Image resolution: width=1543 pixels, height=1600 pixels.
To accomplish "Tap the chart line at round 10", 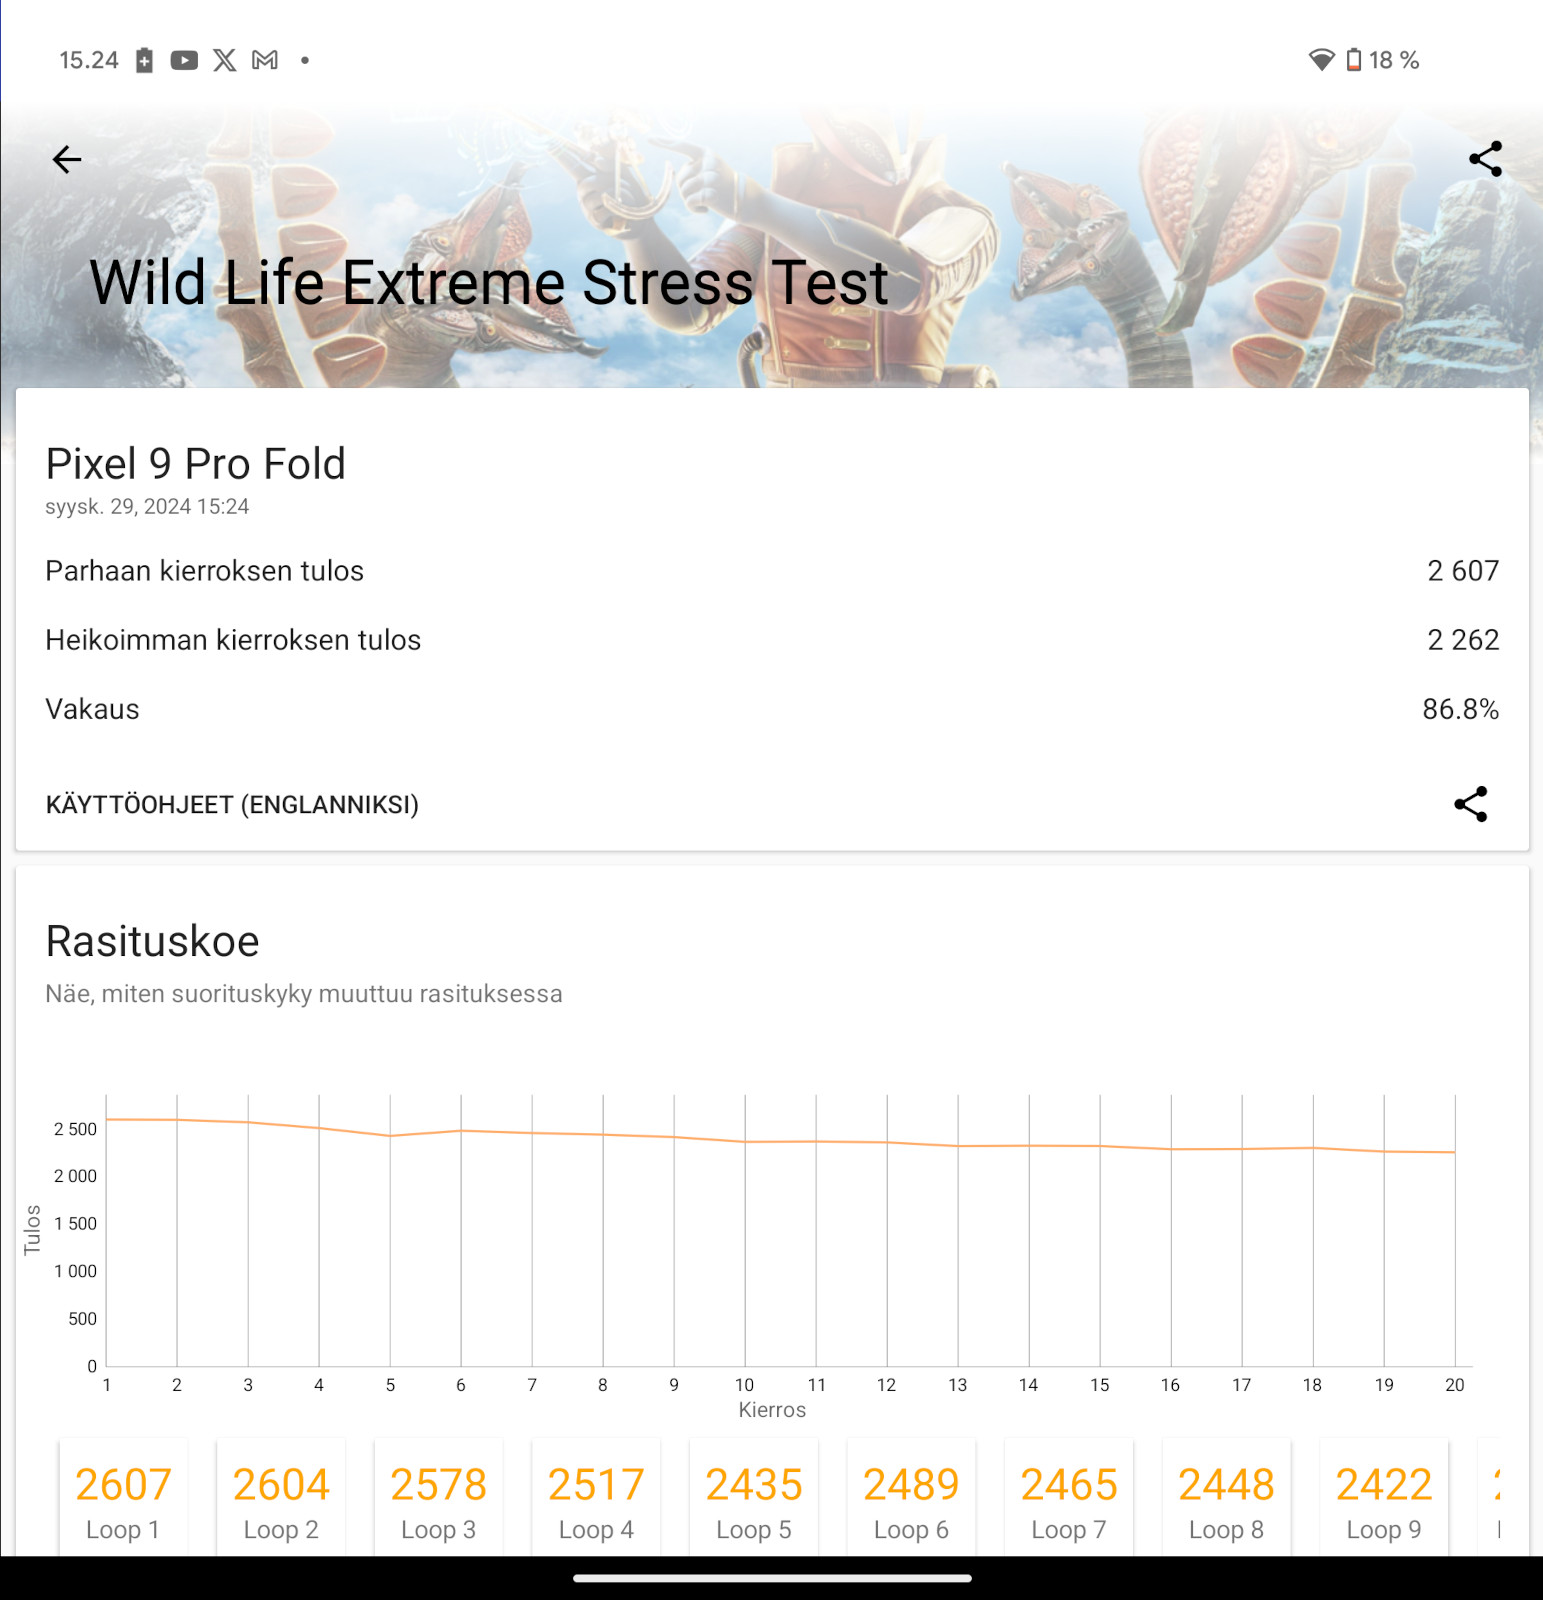I will click(x=745, y=1142).
